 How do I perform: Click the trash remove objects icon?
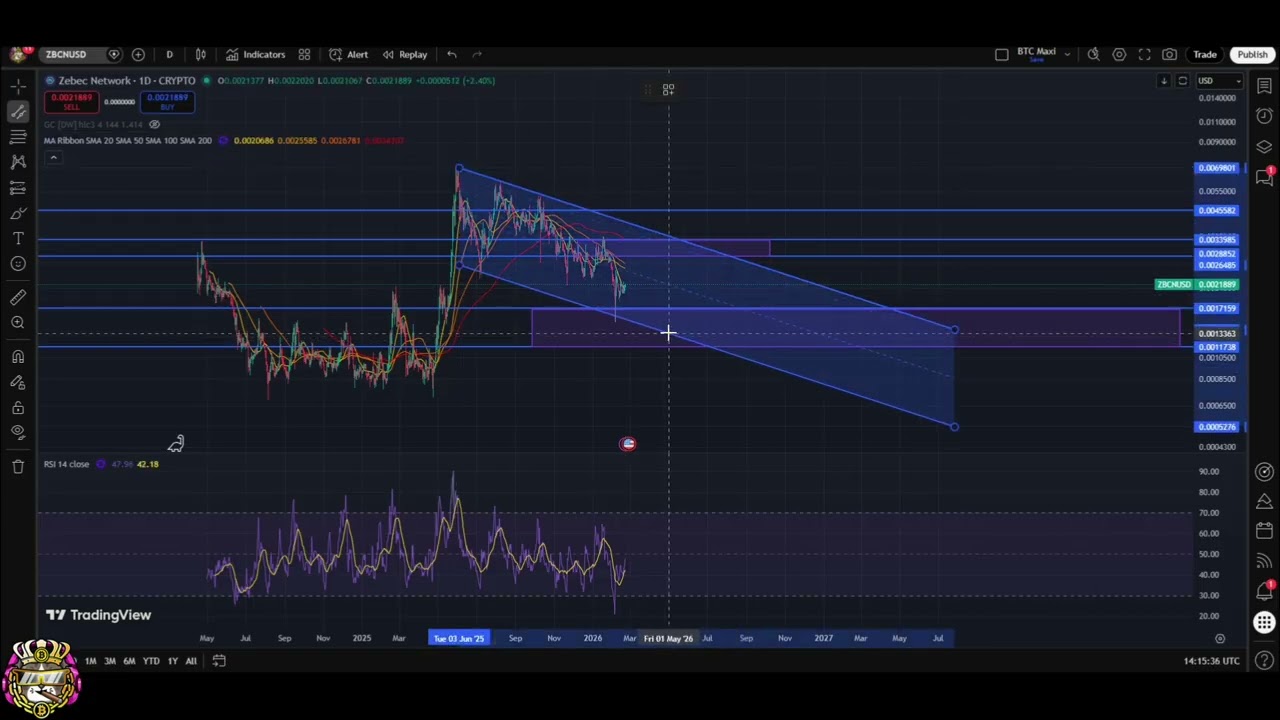18,466
